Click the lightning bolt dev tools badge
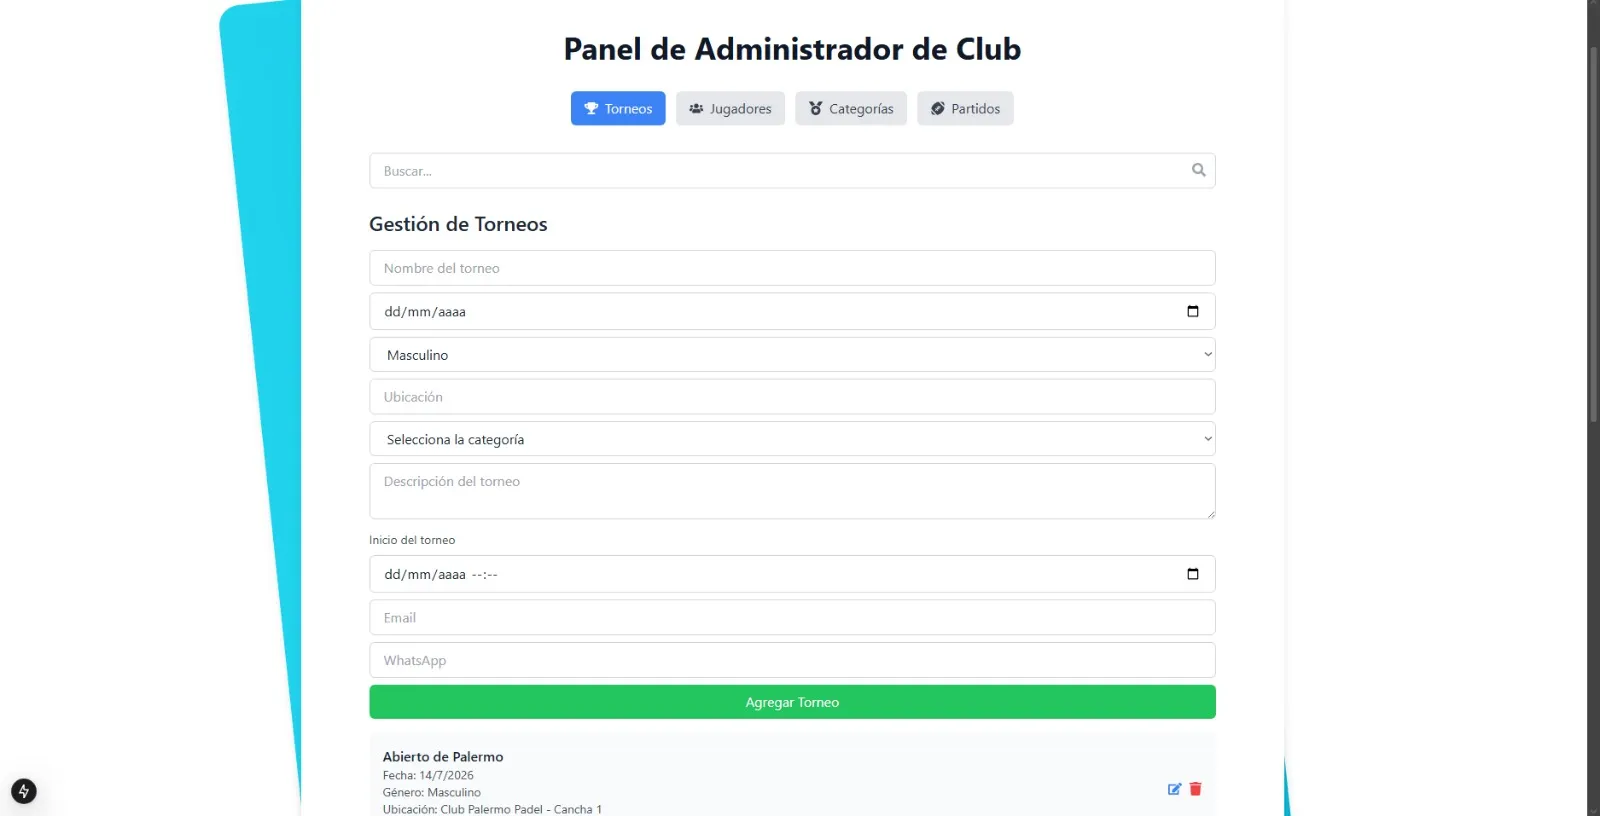 [24, 791]
